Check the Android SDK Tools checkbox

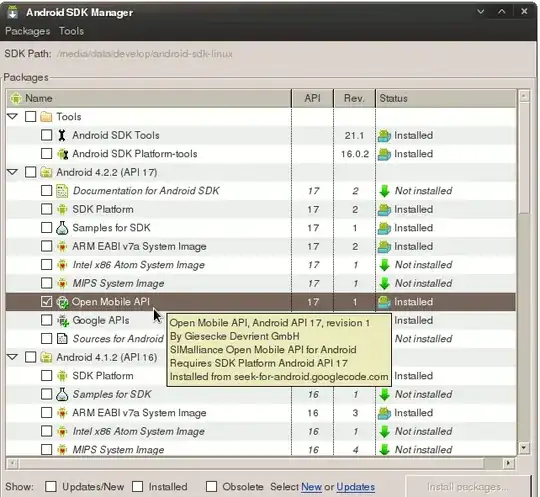pyautogui.click(x=46, y=135)
